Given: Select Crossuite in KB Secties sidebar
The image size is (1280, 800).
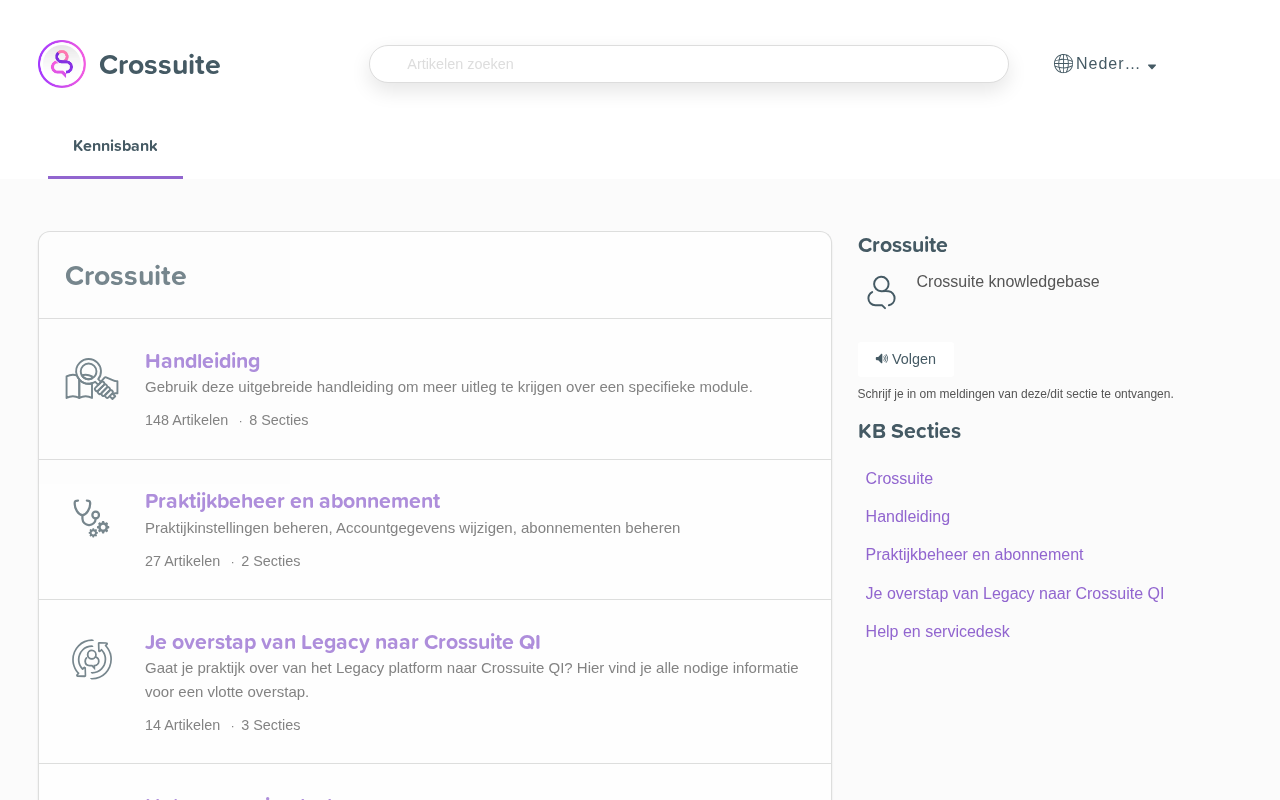Looking at the screenshot, I should pyautogui.click(x=899, y=479).
